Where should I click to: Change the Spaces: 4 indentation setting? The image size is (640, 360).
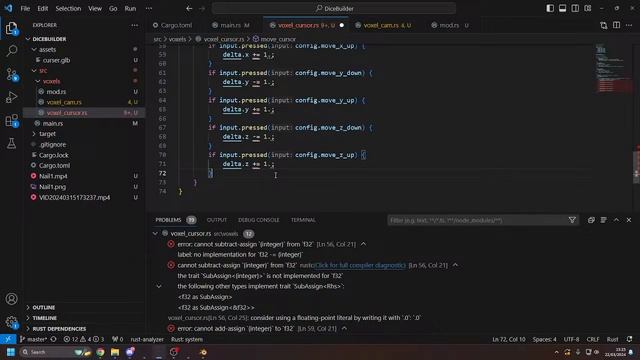pyautogui.click(x=544, y=339)
